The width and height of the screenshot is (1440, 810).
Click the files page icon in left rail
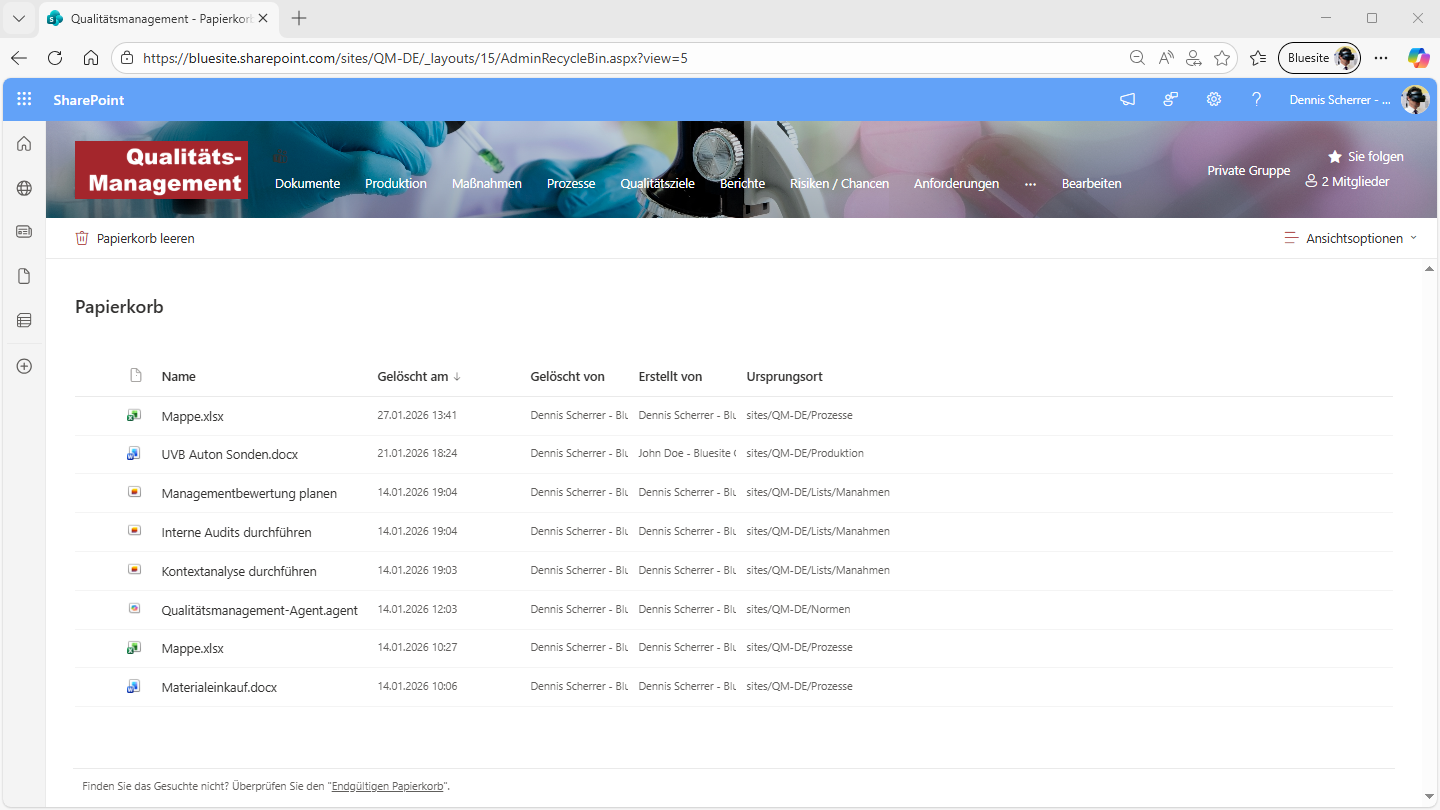(x=24, y=276)
